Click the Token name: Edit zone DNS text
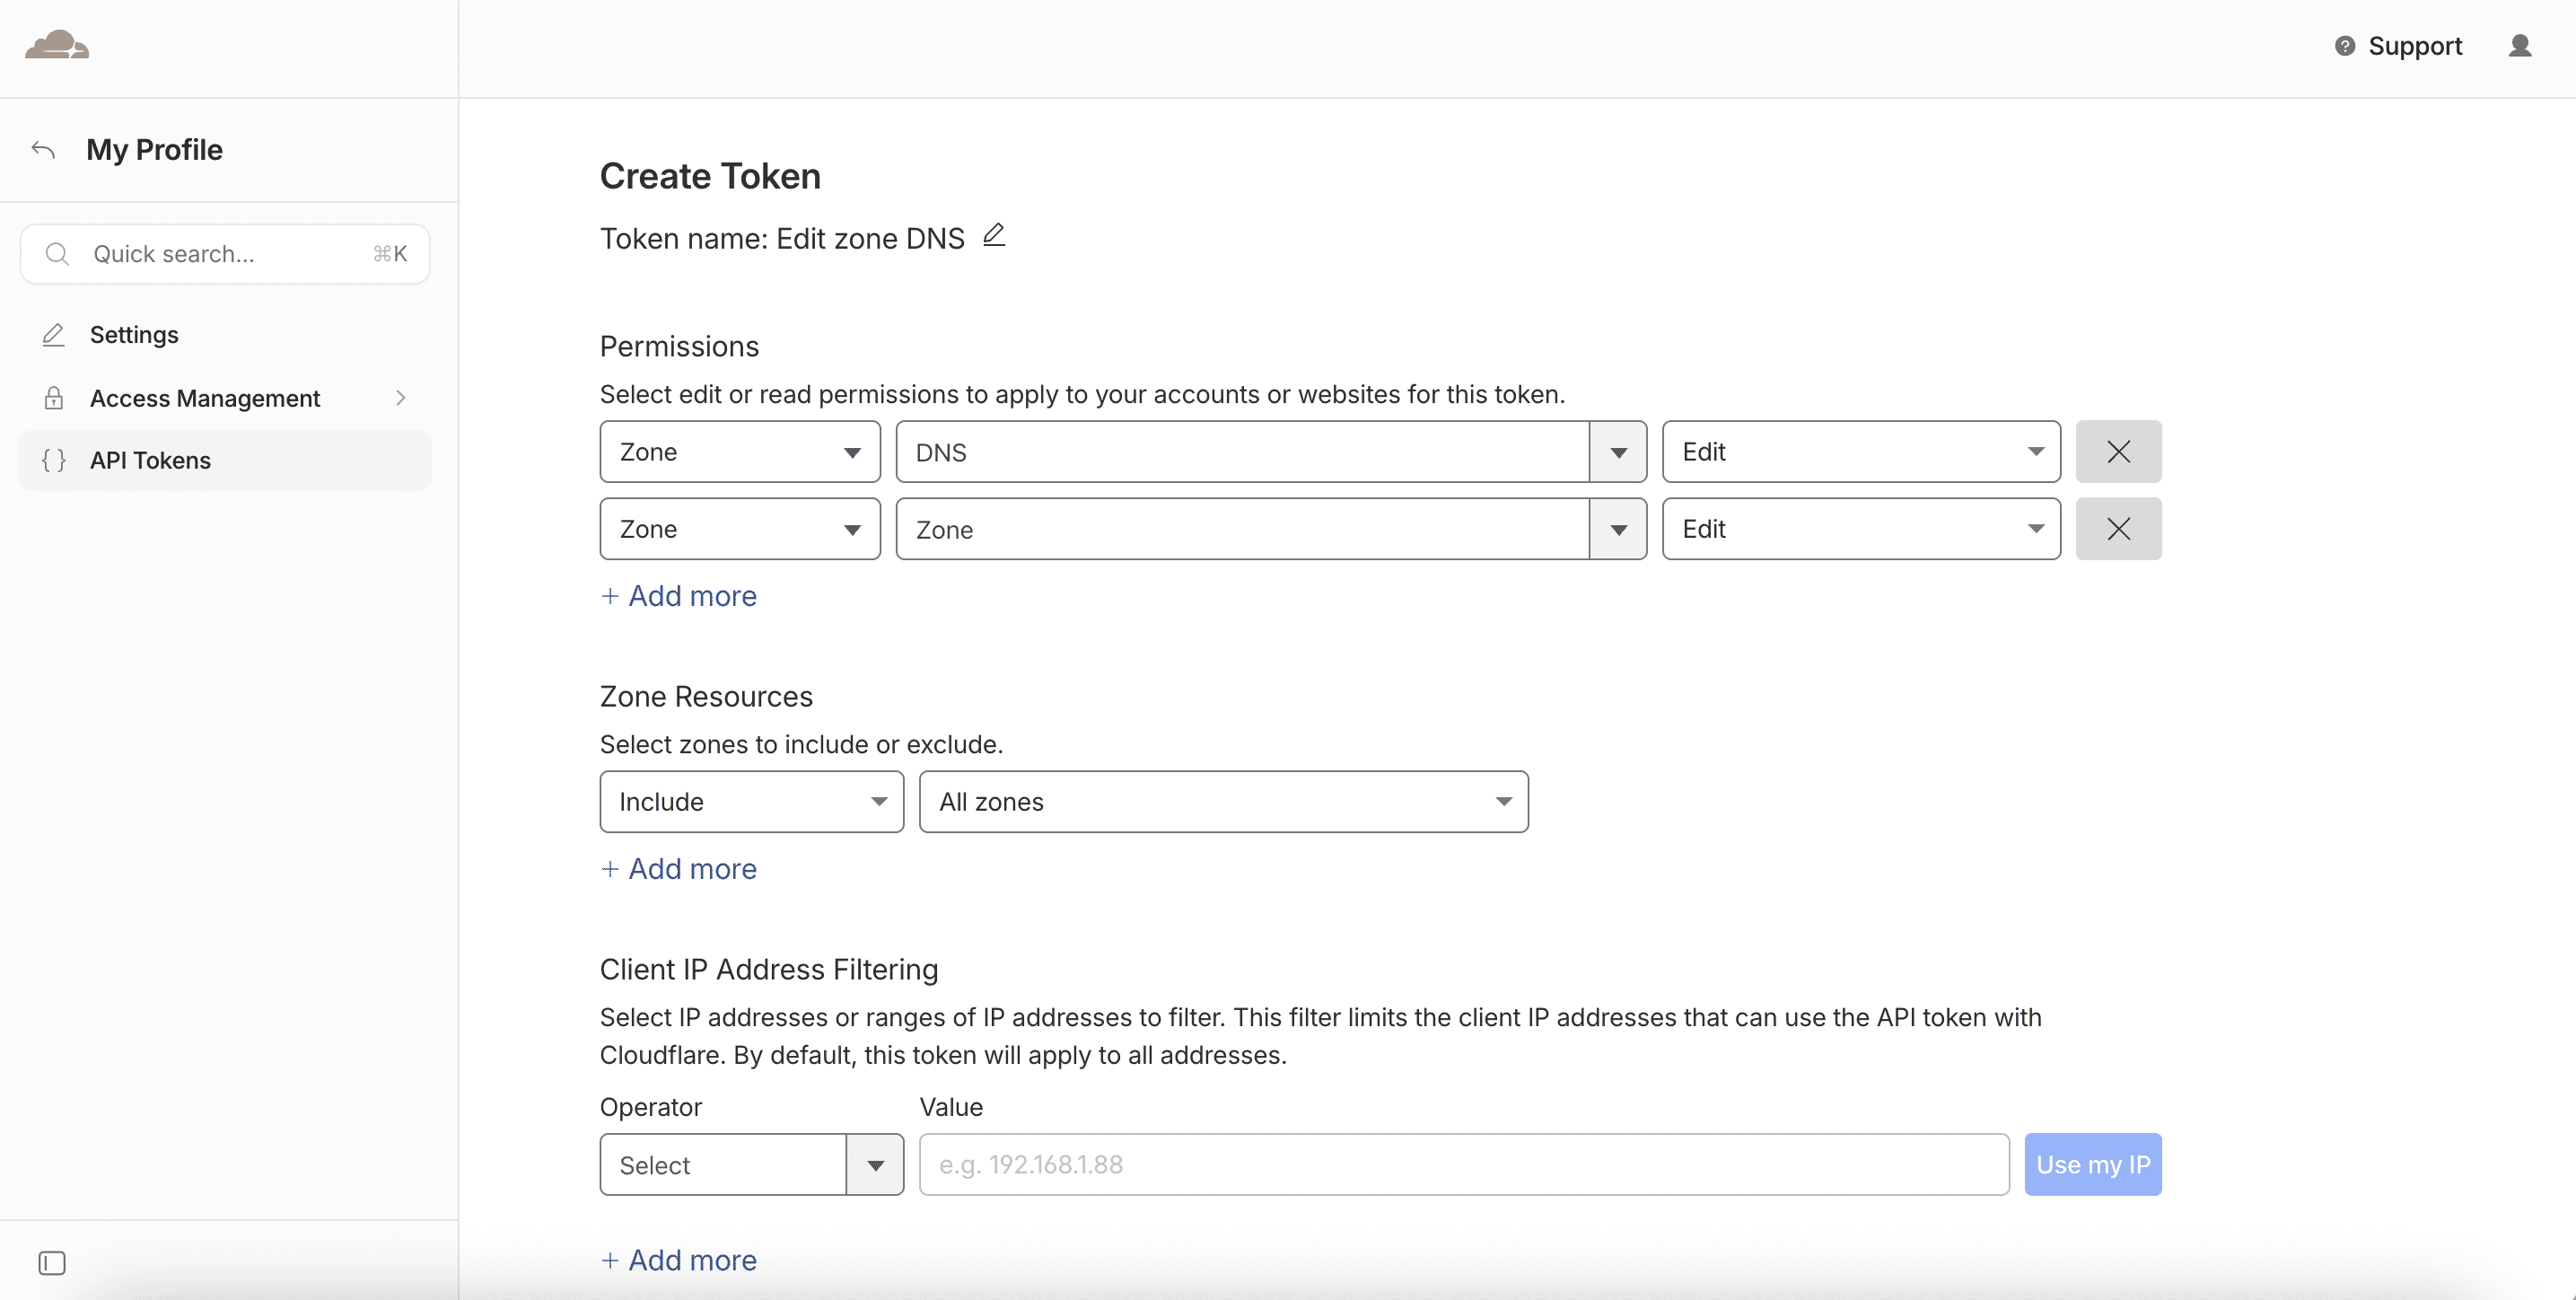The image size is (2576, 1300). click(782, 239)
